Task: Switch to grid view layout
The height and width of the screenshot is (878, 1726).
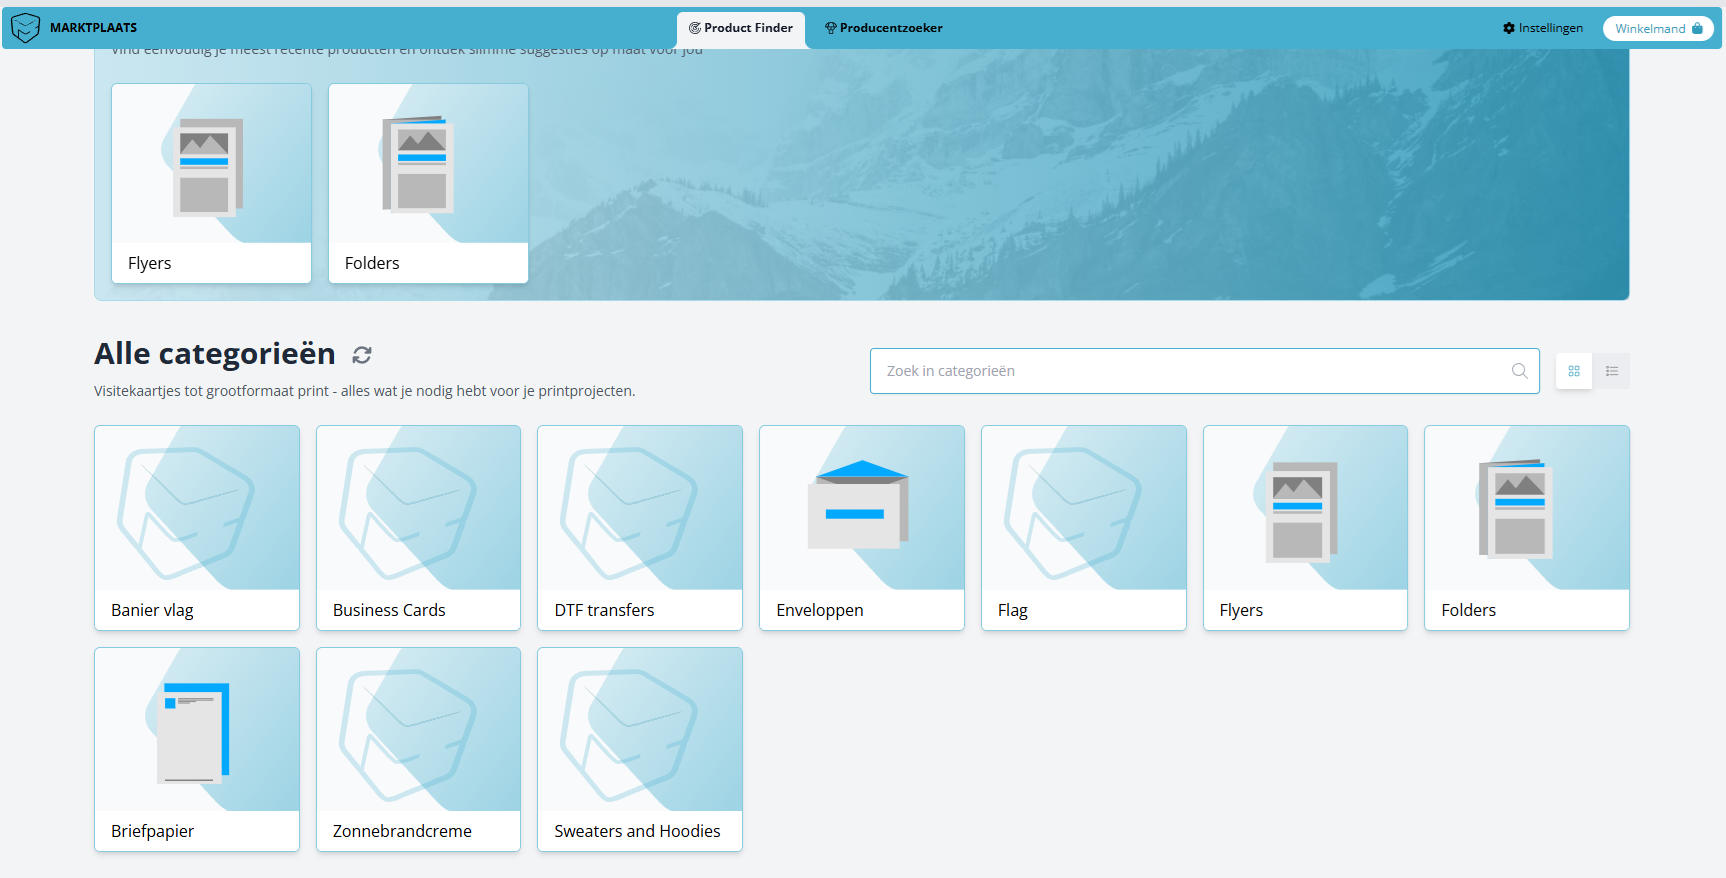Action: click(x=1574, y=371)
